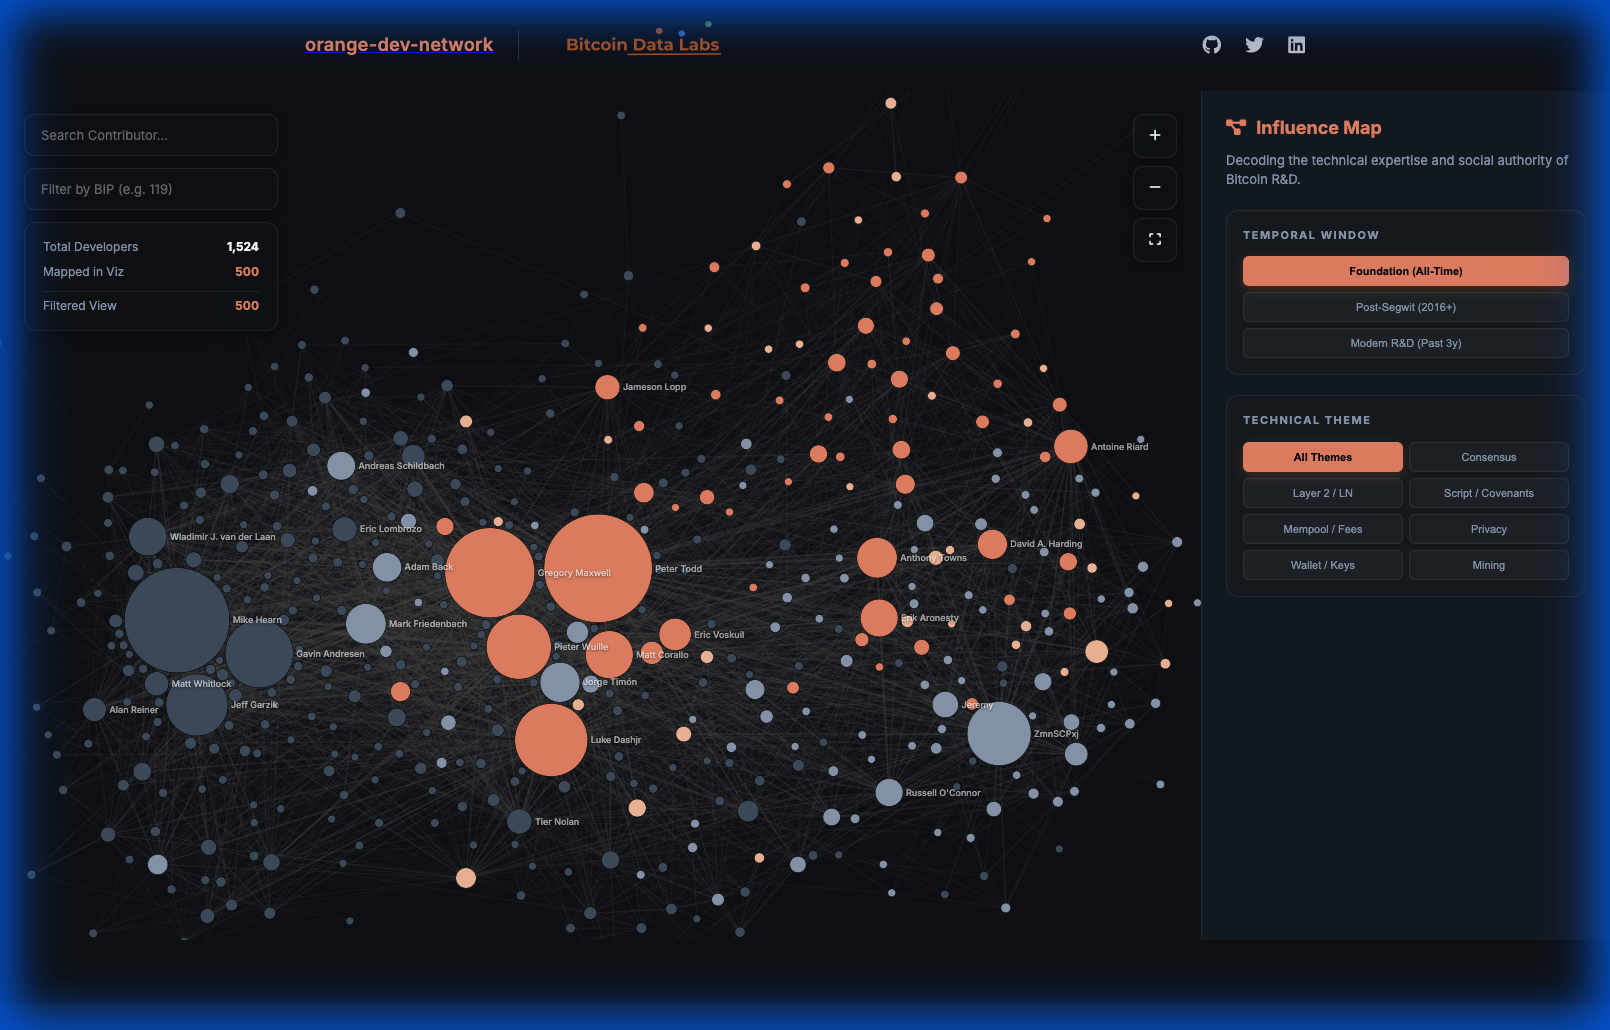
Task: Click the Jeff Garzik node
Action: (197, 705)
